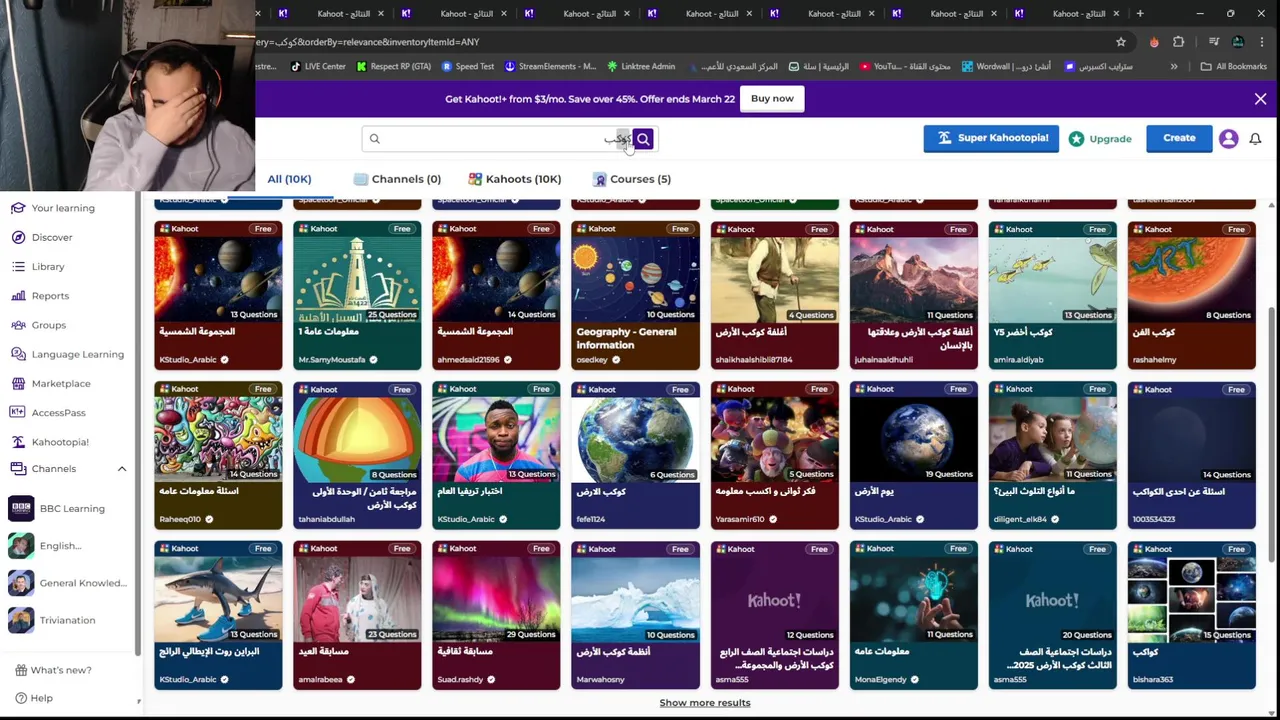Select the All (10K) tab
This screenshot has width=1280, height=720.
[289, 179]
